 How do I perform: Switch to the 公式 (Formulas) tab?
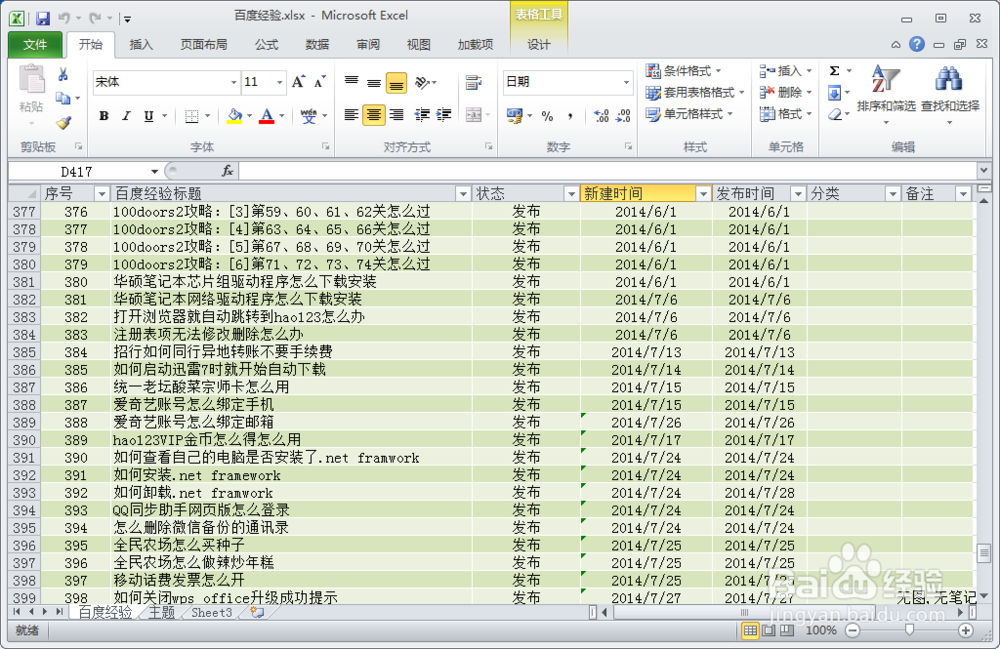pyautogui.click(x=266, y=45)
